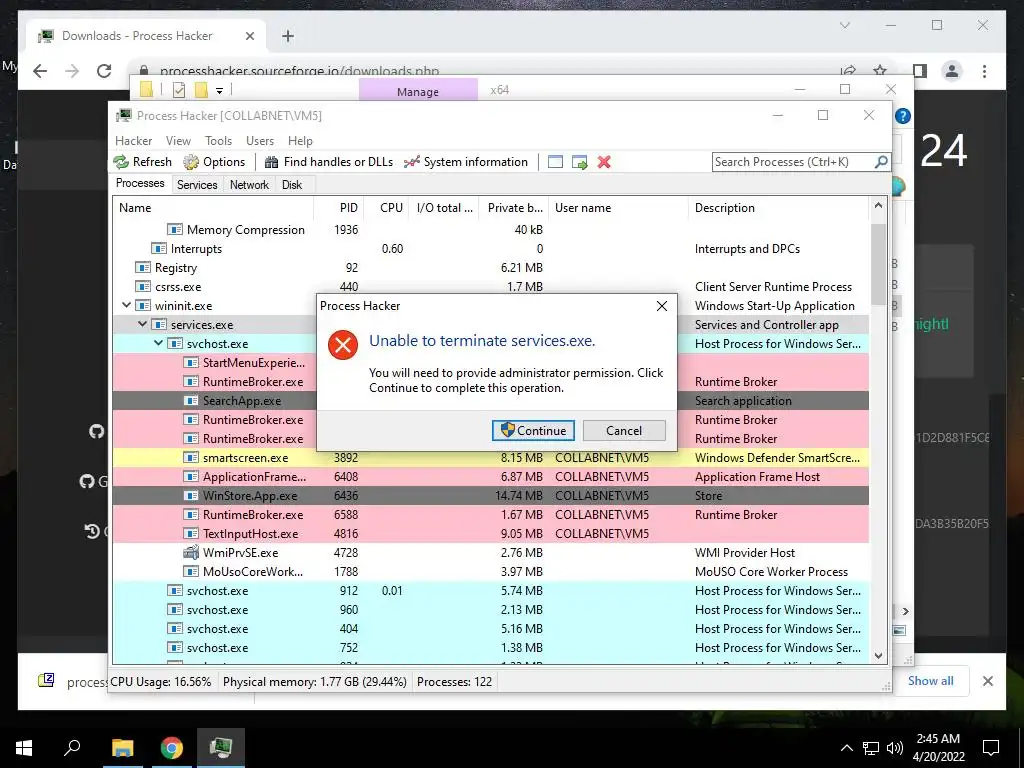This screenshot has height=768, width=1024.
Task: Switch to the Network tab
Action: point(249,185)
